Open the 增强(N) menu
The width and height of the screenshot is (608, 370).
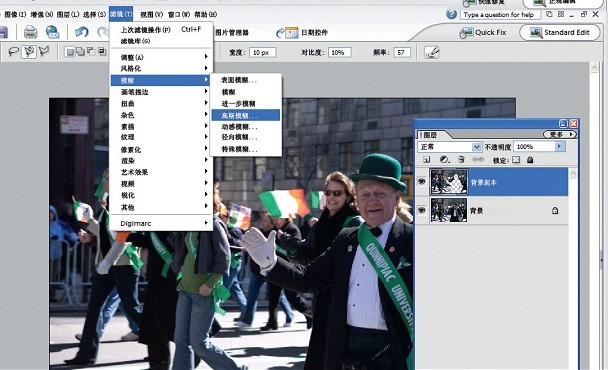(41, 14)
